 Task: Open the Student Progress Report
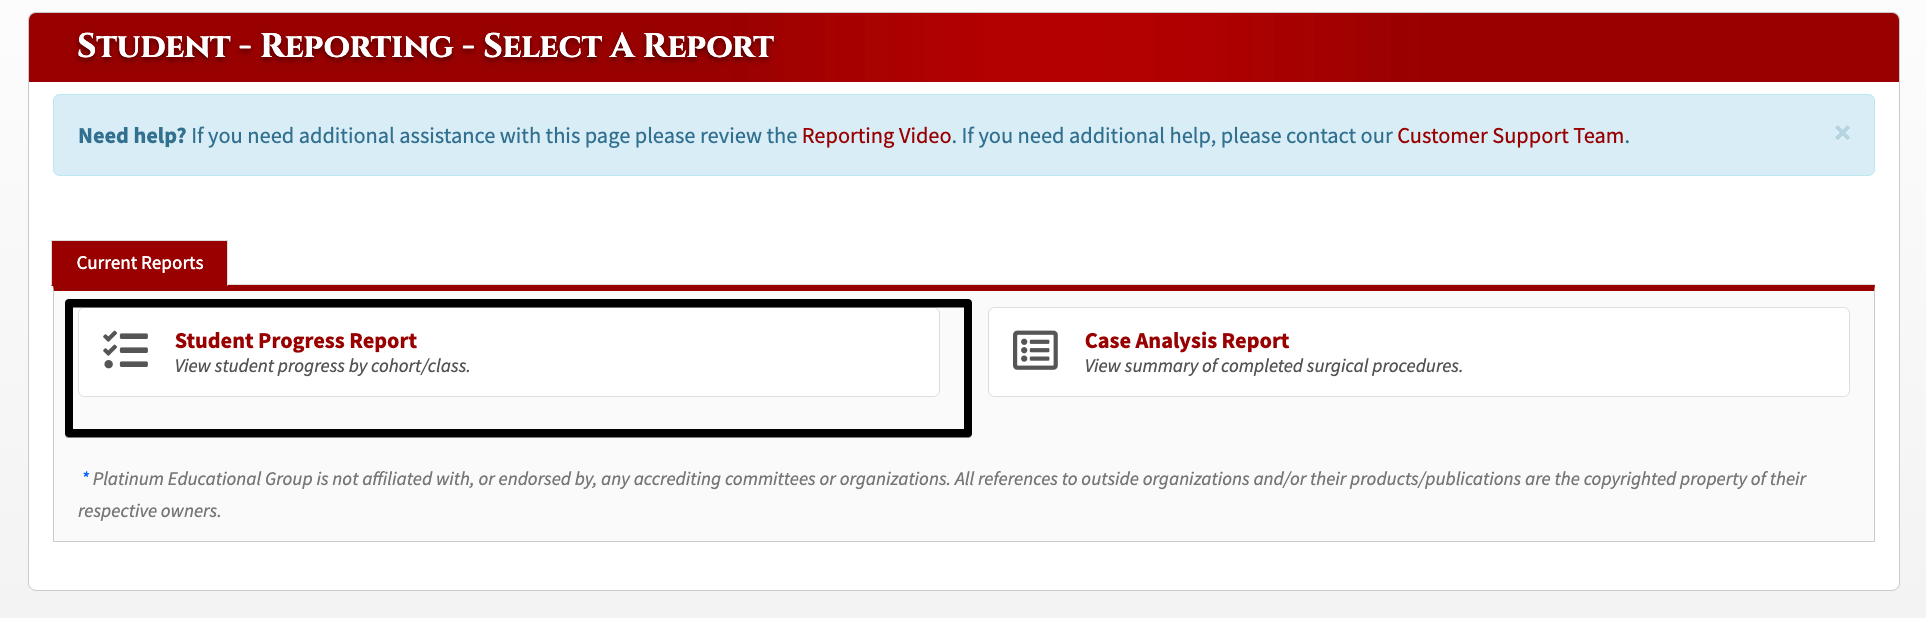click(x=295, y=340)
